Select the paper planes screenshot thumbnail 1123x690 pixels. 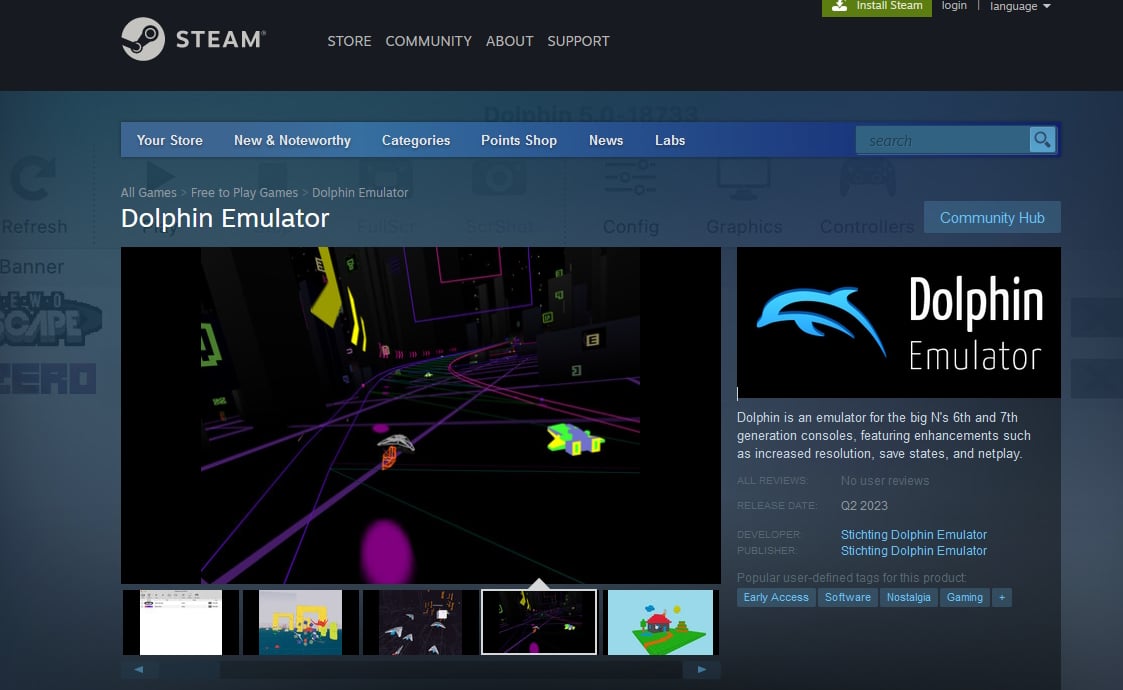coord(420,622)
